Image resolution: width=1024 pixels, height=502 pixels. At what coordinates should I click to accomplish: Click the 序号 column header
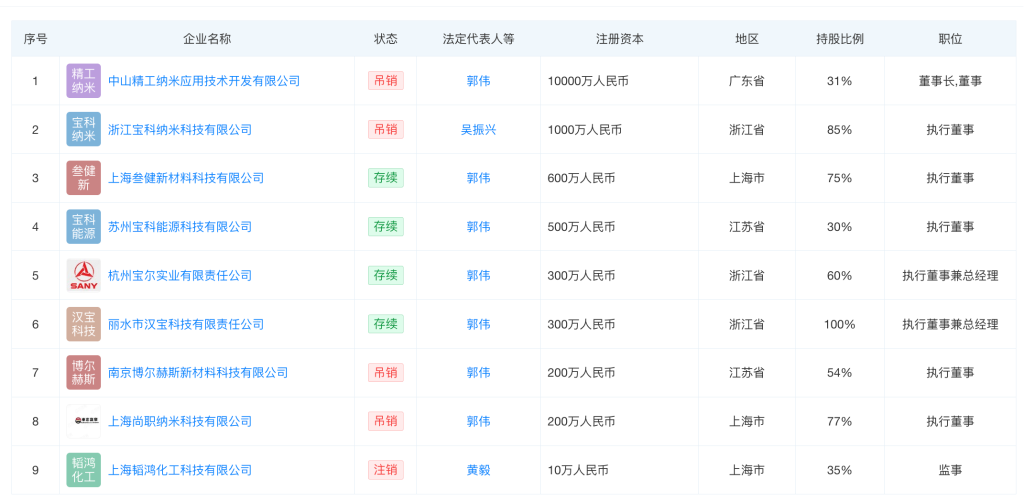pyautogui.click(x=35, y=39)
